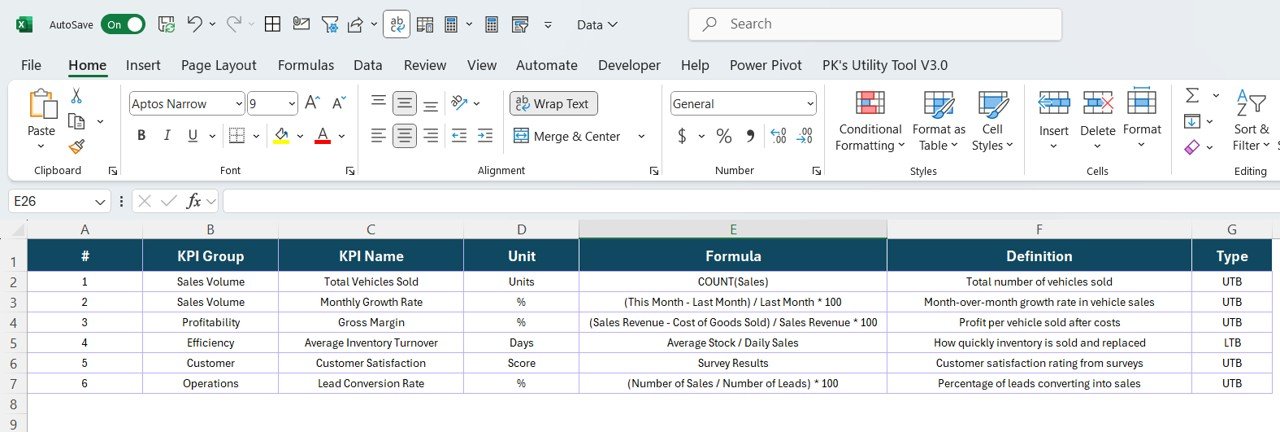Toggle Bold formatting

point(141,136)
